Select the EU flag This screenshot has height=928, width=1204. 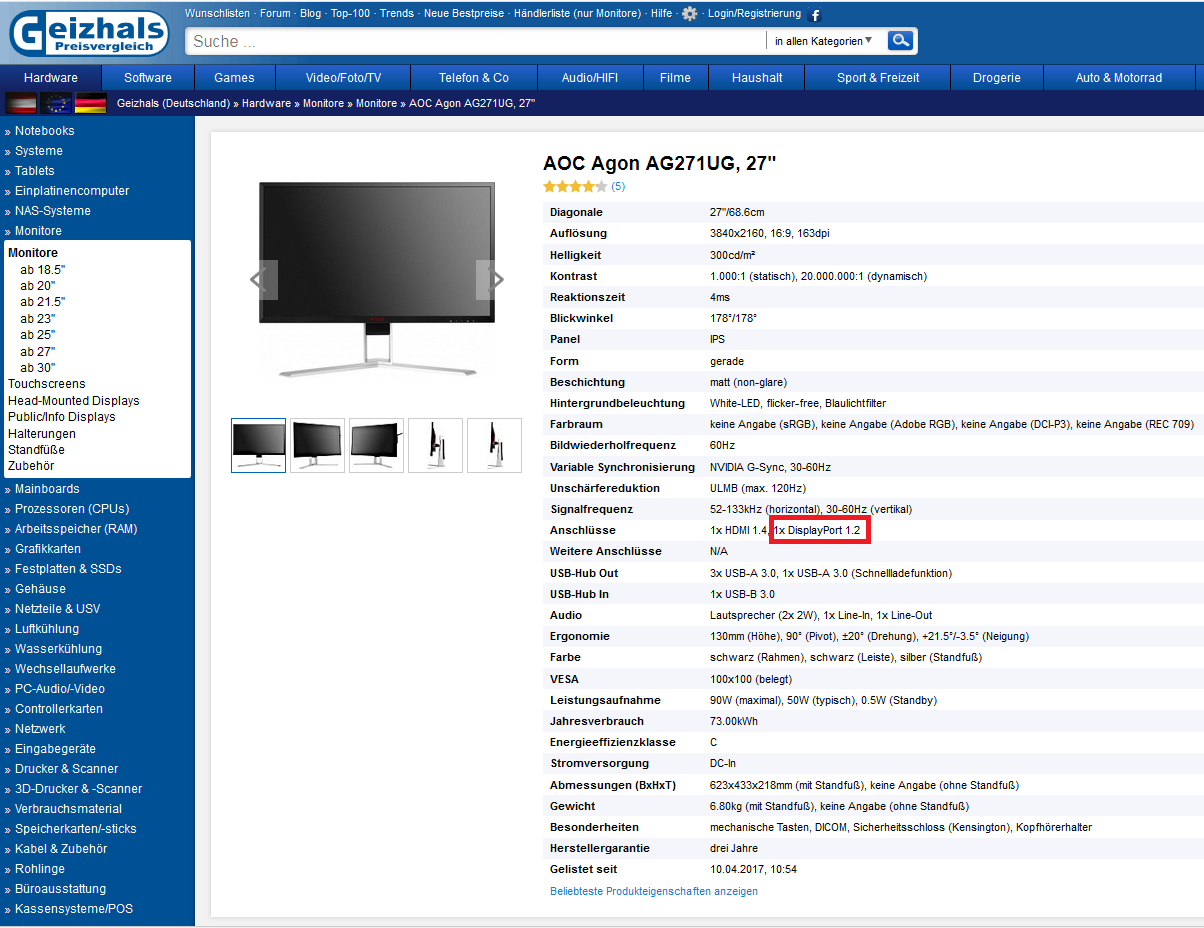(x=54, y=102)
